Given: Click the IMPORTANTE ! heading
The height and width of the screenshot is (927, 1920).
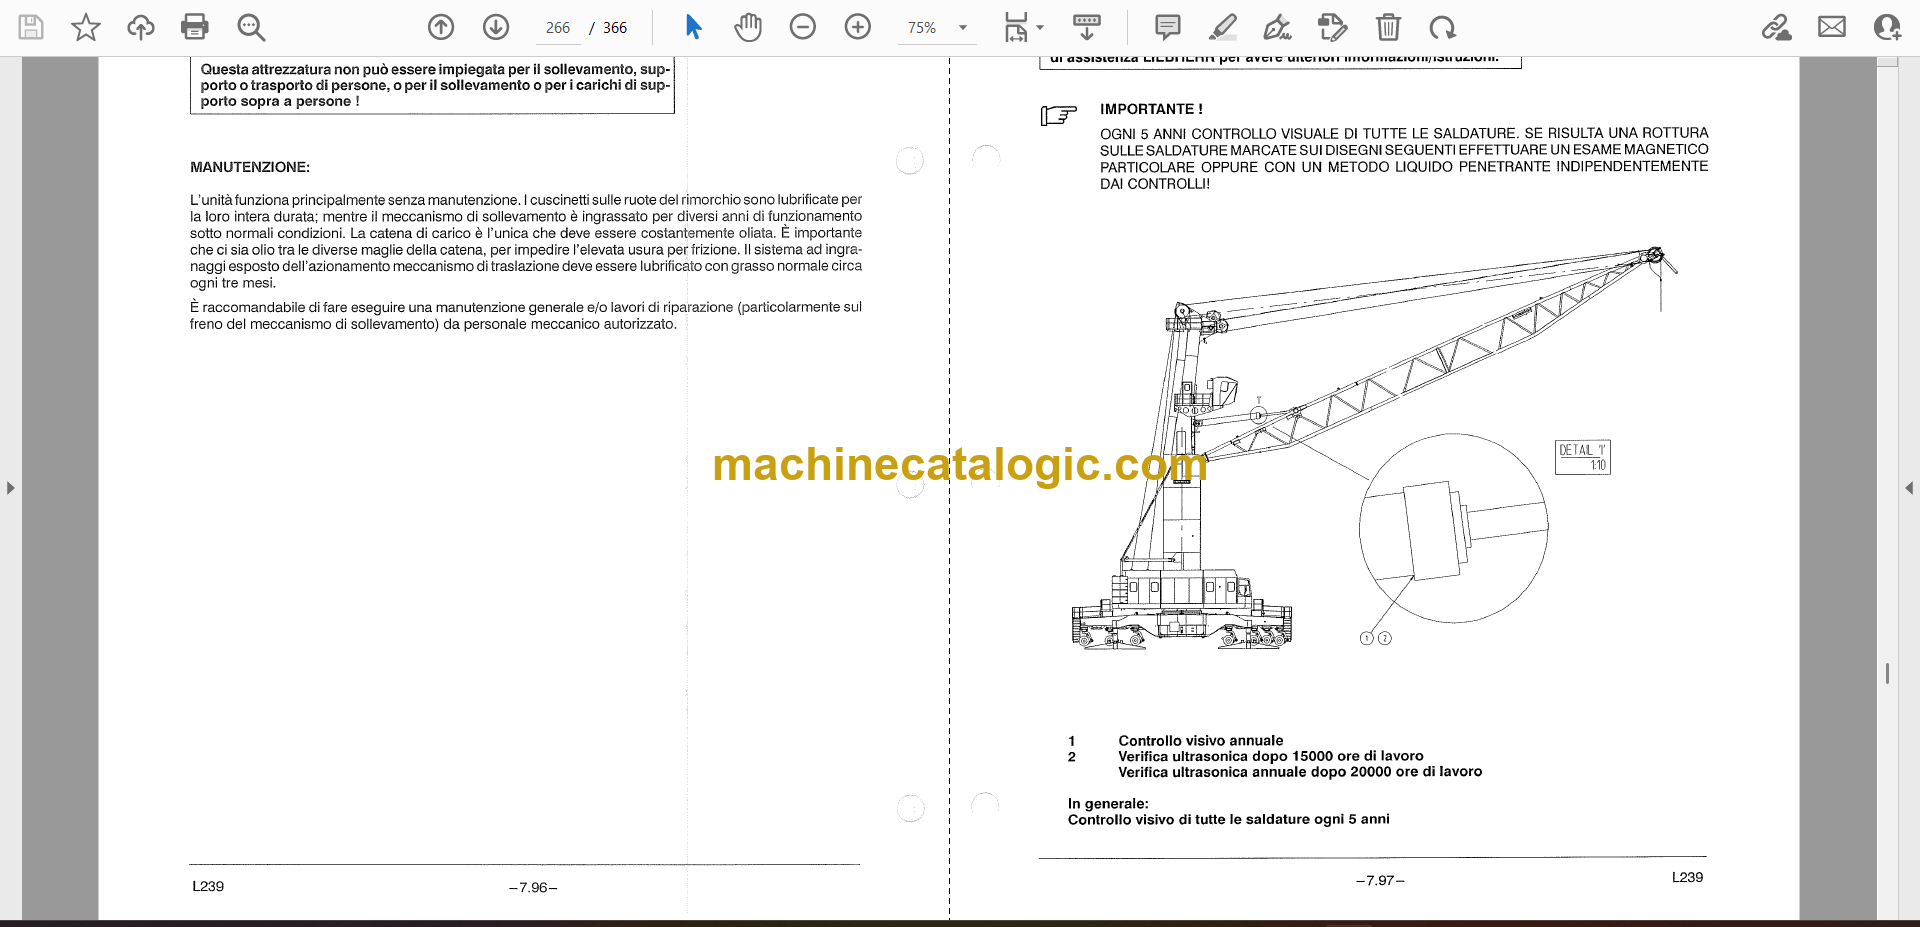Looking at the screenshot, I should click(1151, 109).
